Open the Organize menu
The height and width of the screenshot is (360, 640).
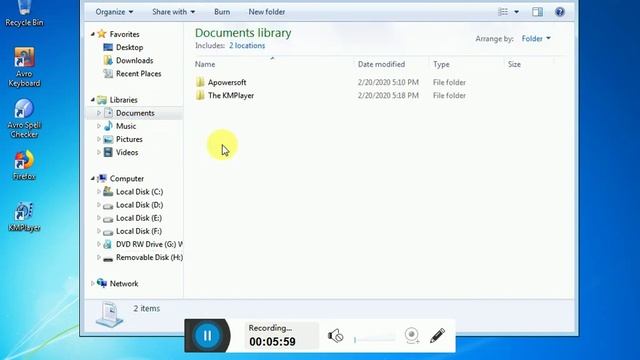[x=114, y=12]
